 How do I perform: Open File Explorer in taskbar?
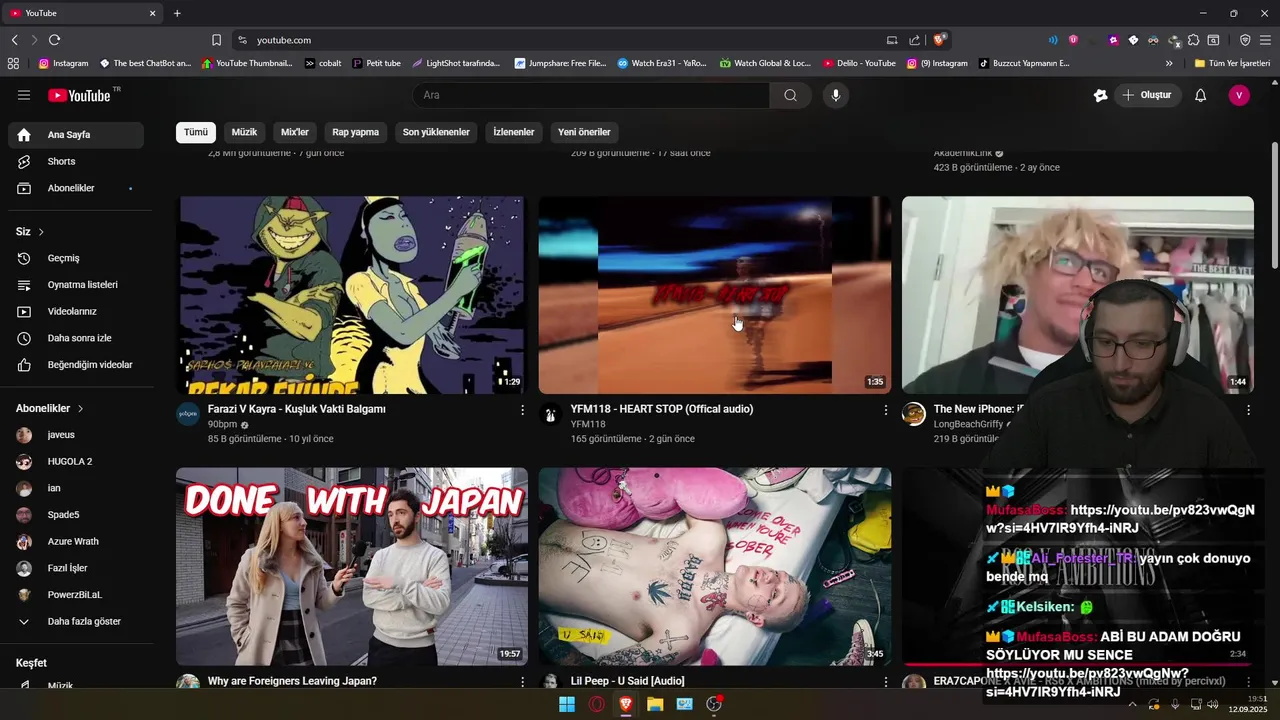pos(655,704)
